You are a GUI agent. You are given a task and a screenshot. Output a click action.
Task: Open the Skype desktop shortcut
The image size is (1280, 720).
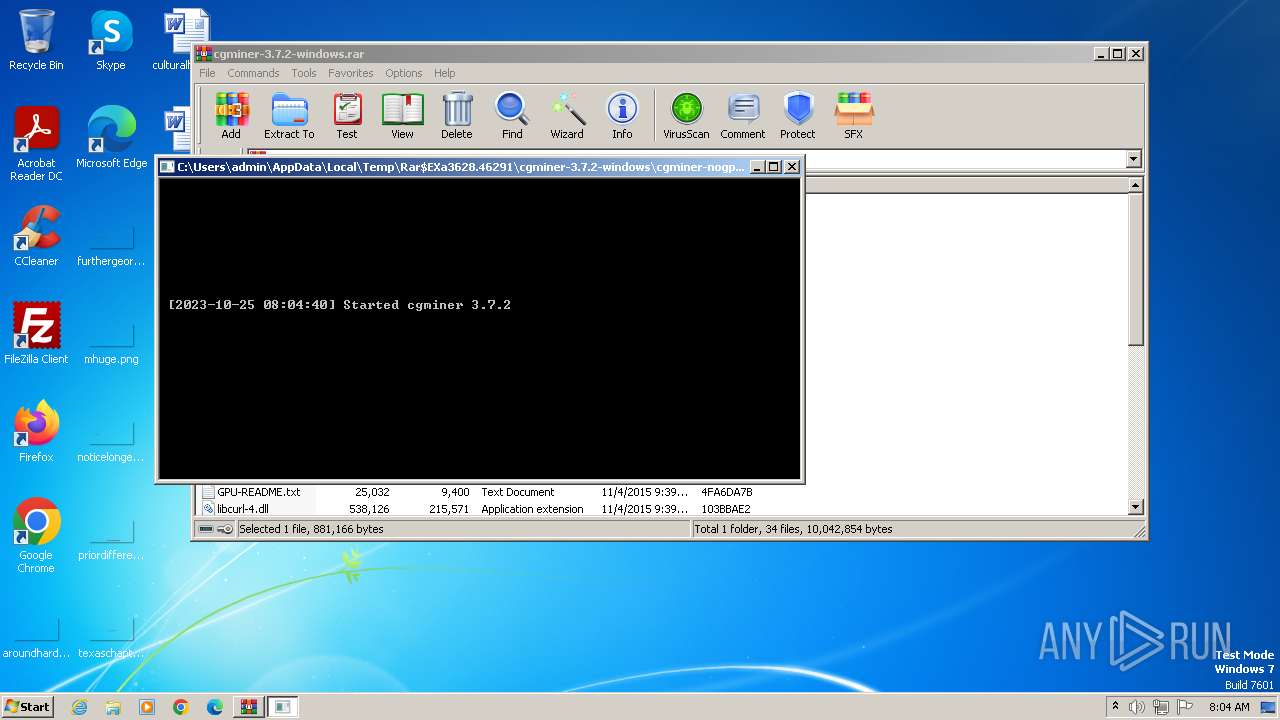click(x=111, y=41)
